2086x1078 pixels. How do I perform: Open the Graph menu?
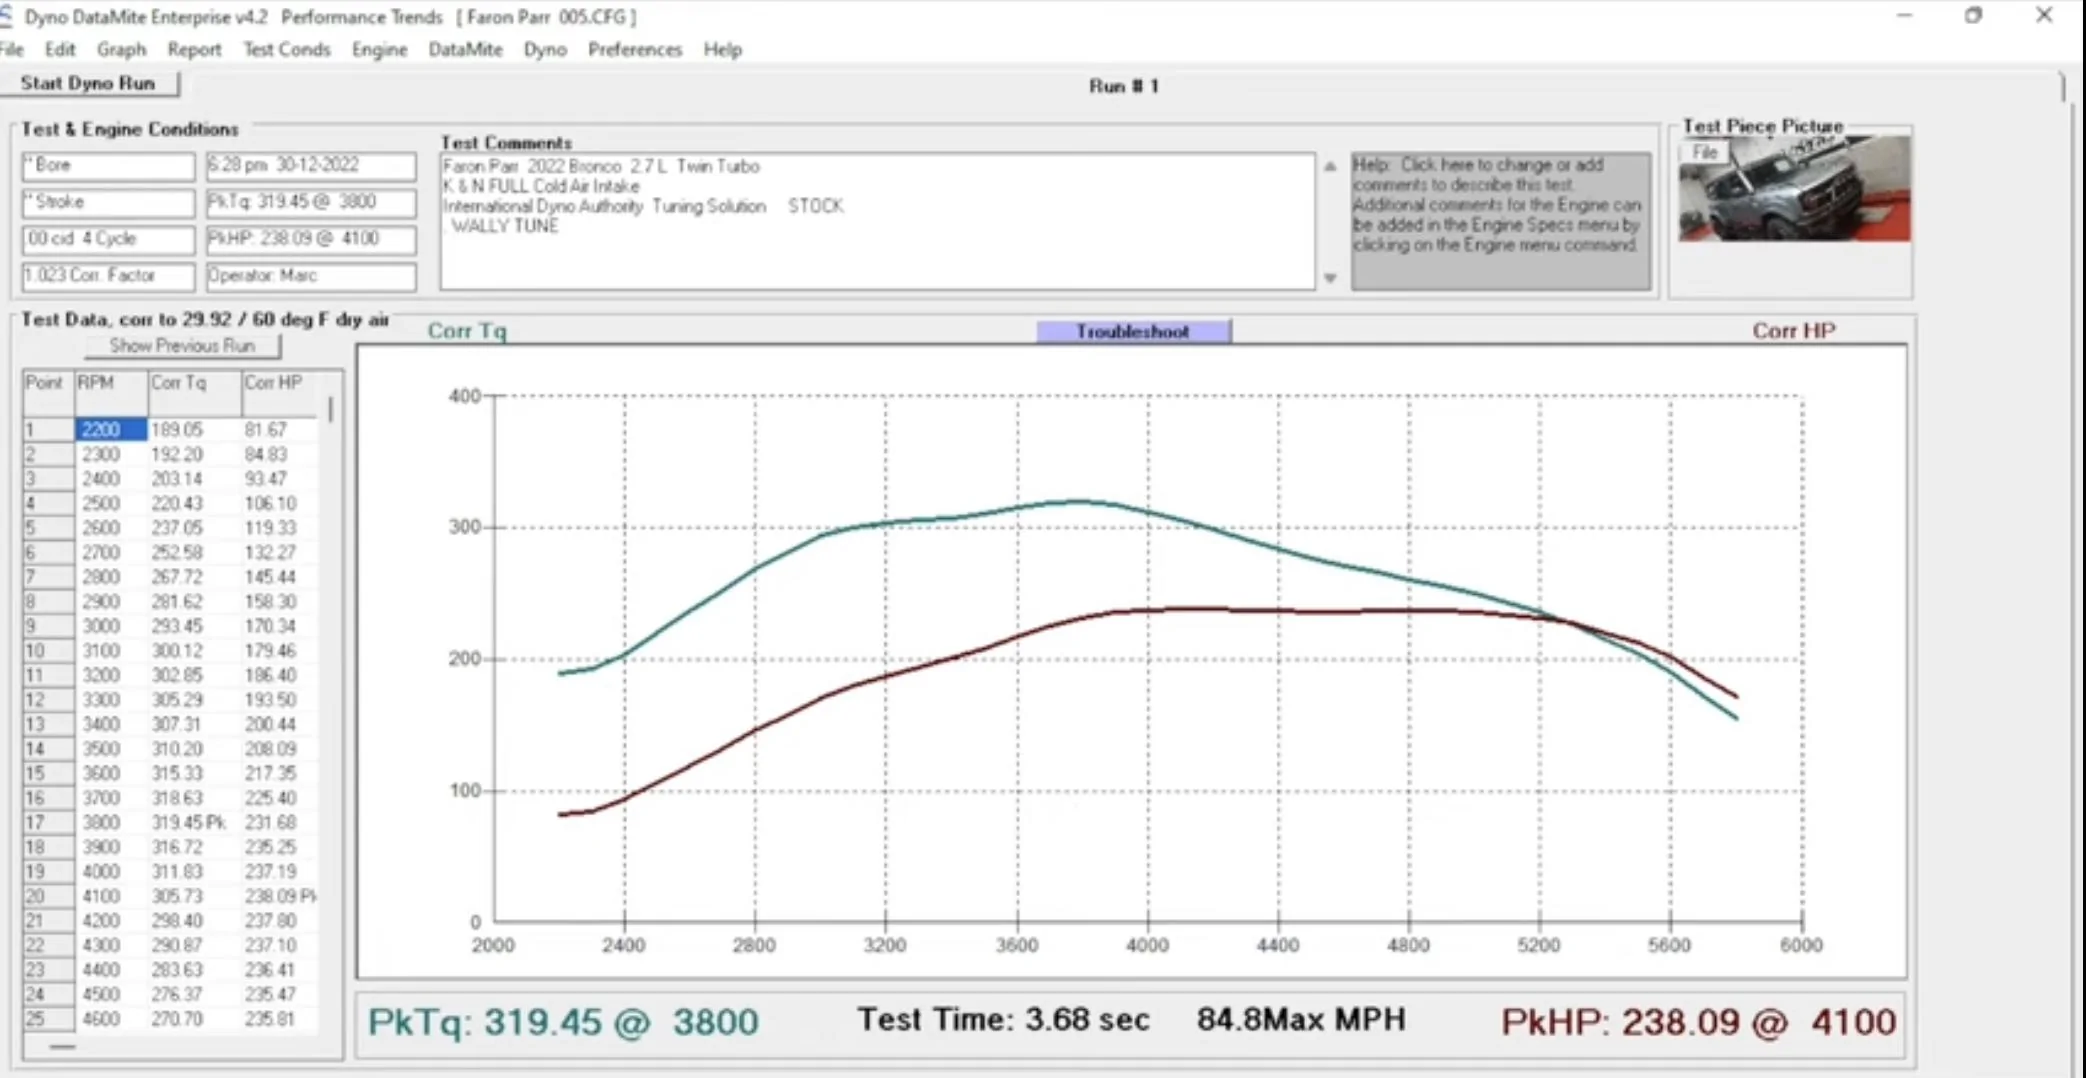(x=121, y=49)
